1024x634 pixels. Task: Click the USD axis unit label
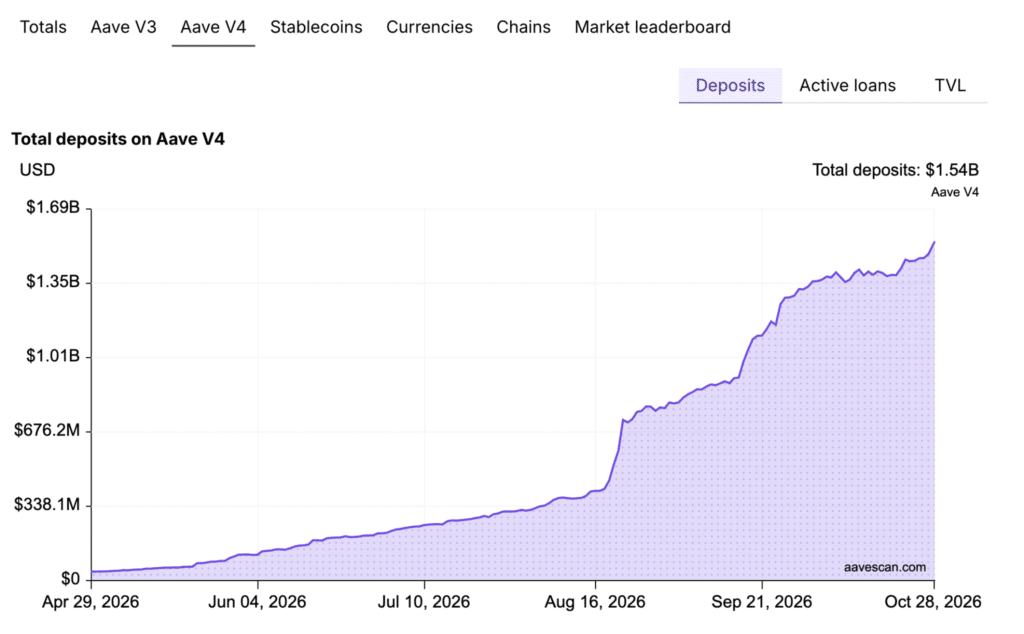(x=37, y=170)
